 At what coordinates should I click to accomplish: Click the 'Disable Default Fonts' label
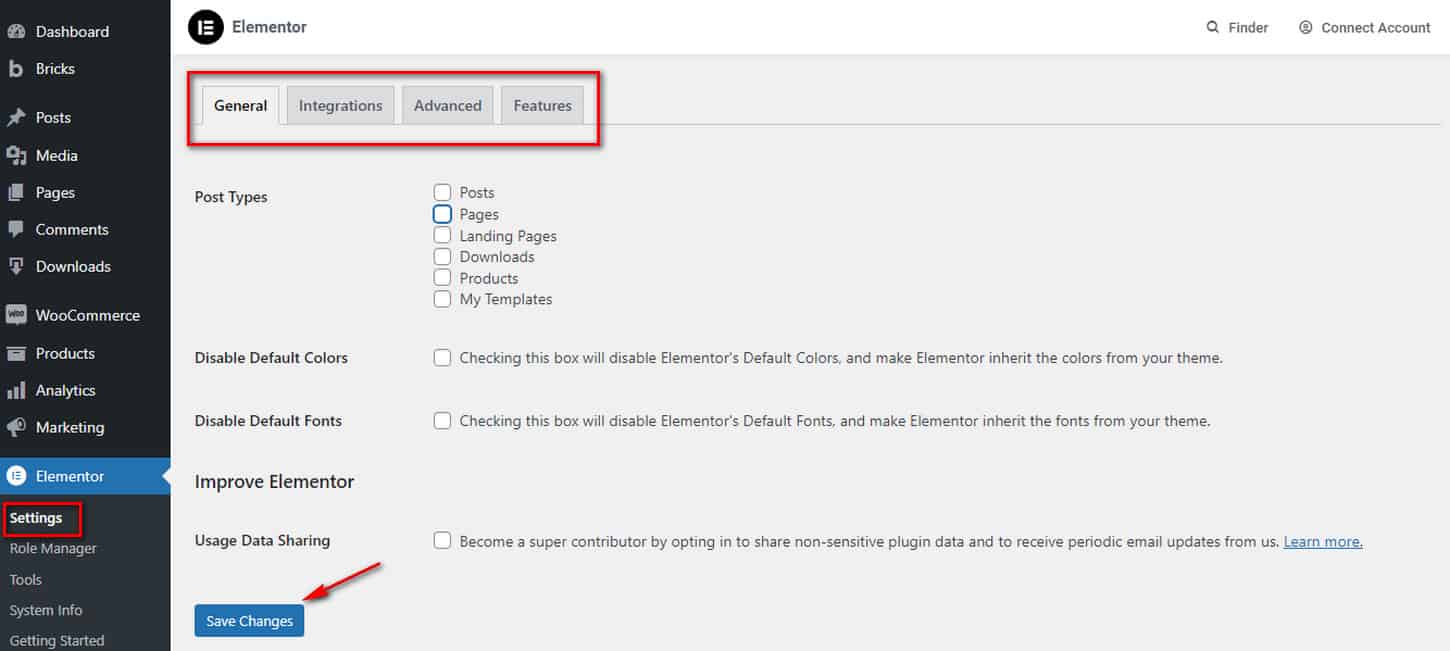(268, 421)
